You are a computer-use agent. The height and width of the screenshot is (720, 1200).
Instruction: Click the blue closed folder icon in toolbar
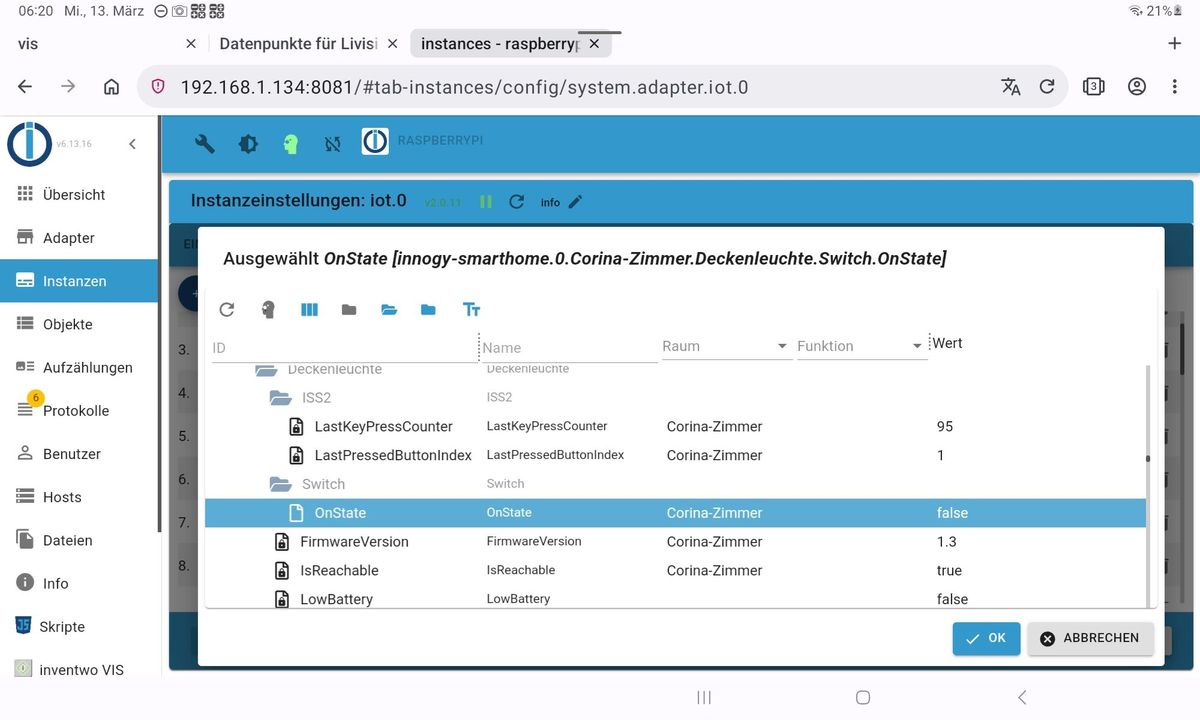point(428,310)
